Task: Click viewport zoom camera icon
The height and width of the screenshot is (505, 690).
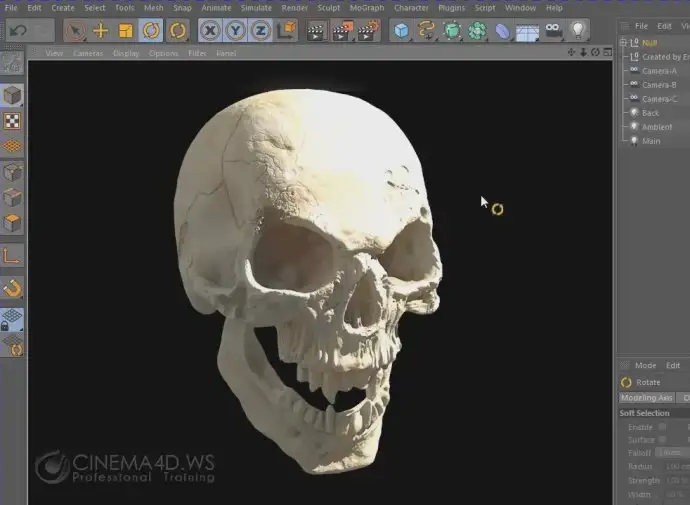Action: coord(583,52)
